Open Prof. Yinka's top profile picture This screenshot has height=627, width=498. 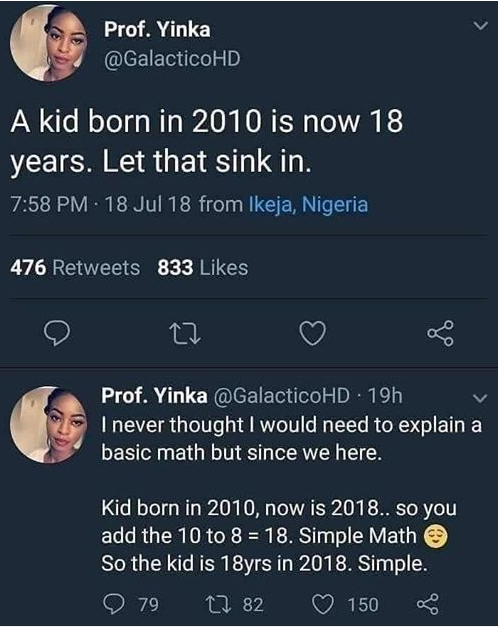tap(49, 43)
